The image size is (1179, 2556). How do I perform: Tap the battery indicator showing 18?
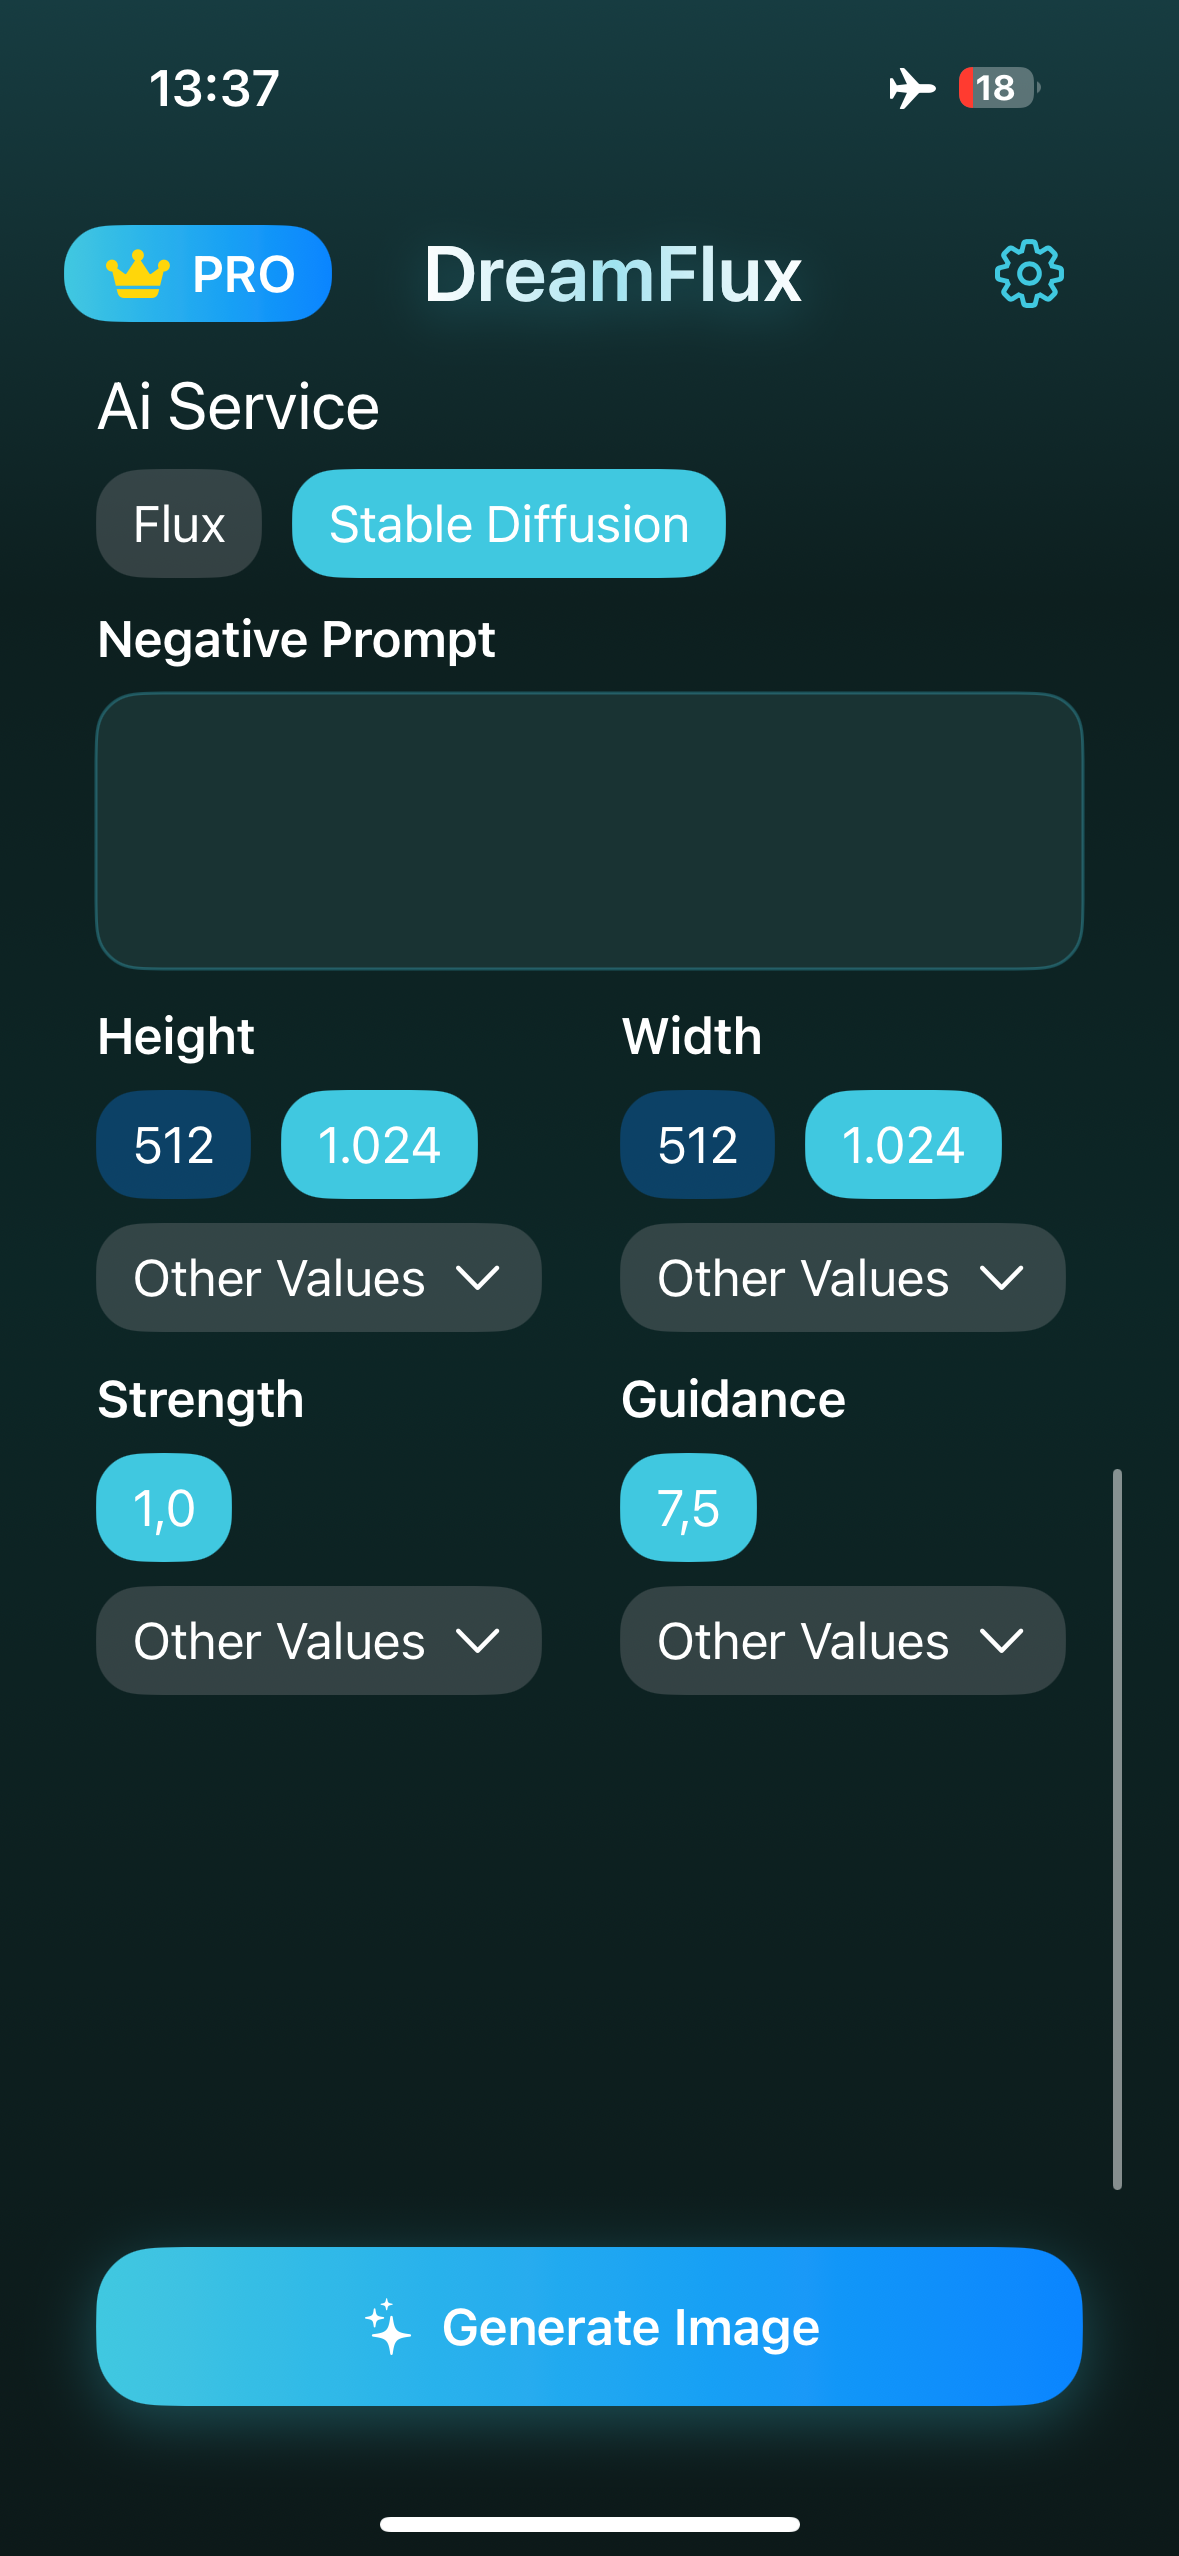pos(999,88)
